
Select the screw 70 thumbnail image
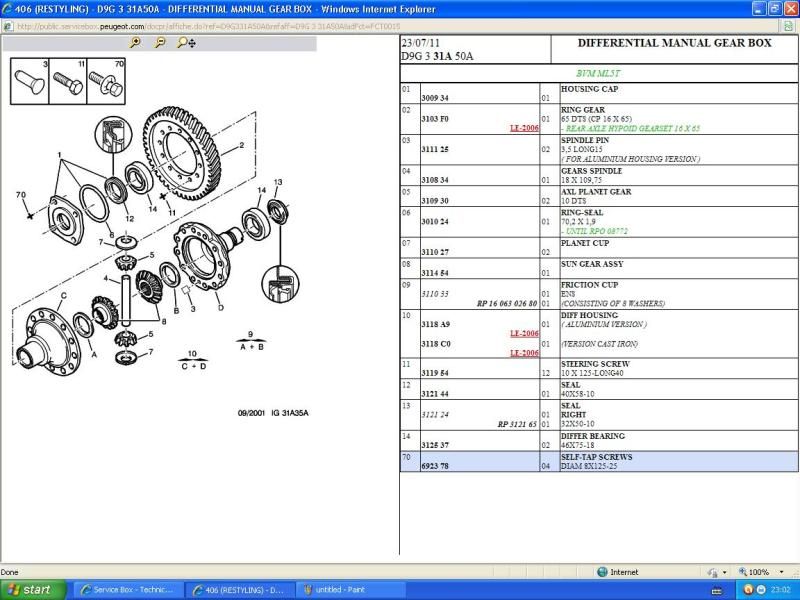tap(106, 81)
